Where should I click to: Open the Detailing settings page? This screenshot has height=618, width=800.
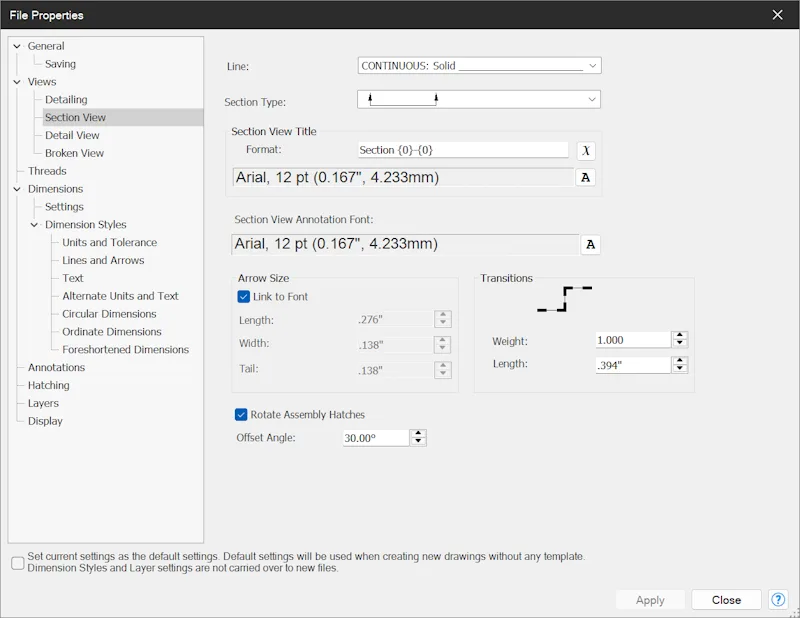66,100
